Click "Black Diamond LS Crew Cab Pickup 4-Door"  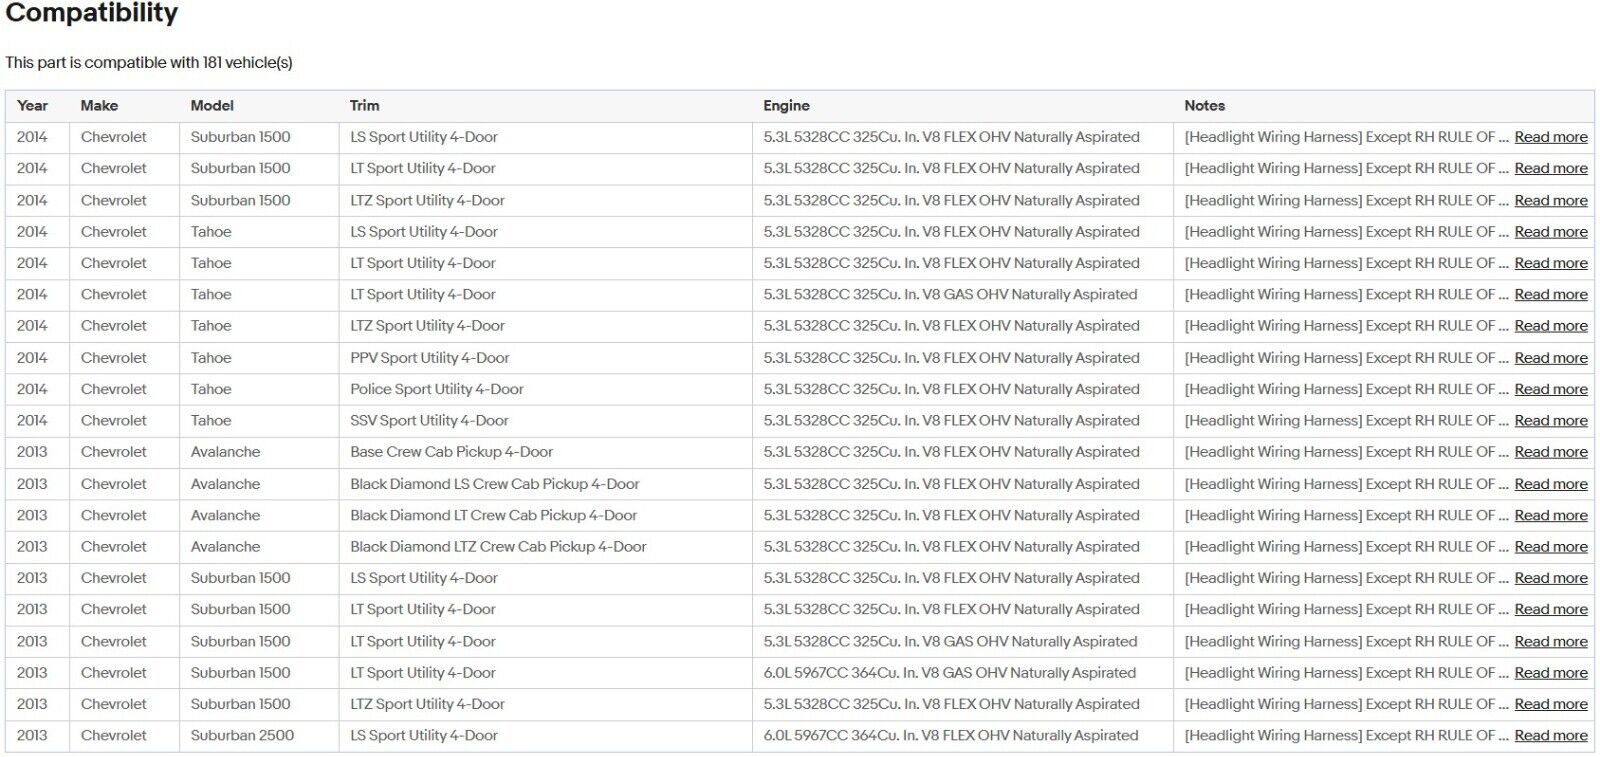[494, 484]
